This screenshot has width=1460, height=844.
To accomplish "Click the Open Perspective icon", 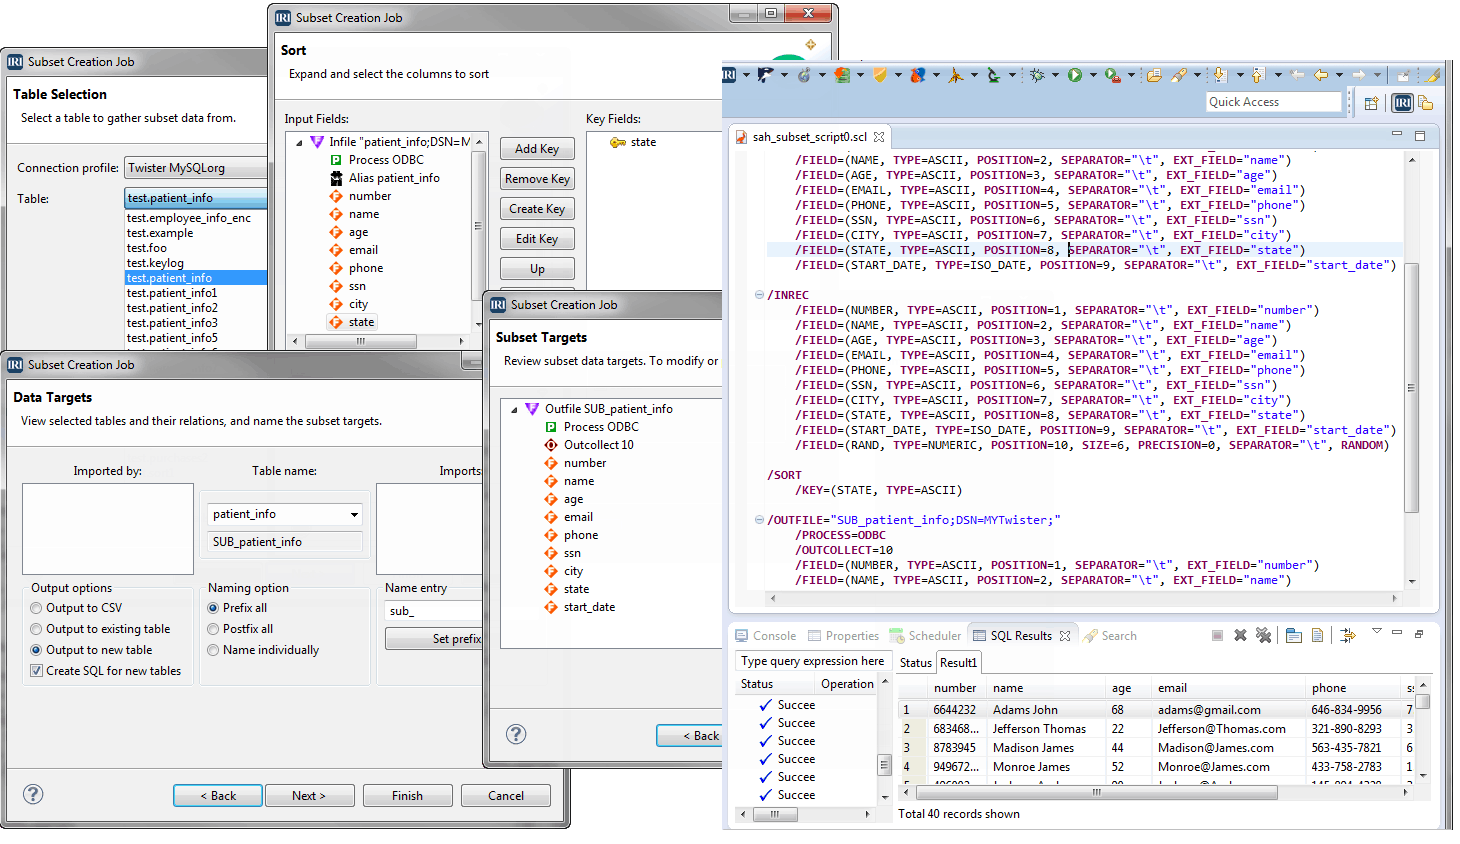I will pos(1371,103).
